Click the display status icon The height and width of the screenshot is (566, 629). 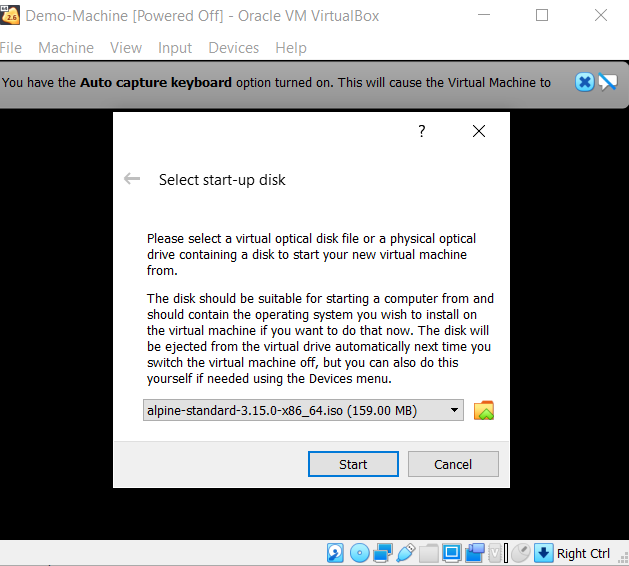[452, 553]
